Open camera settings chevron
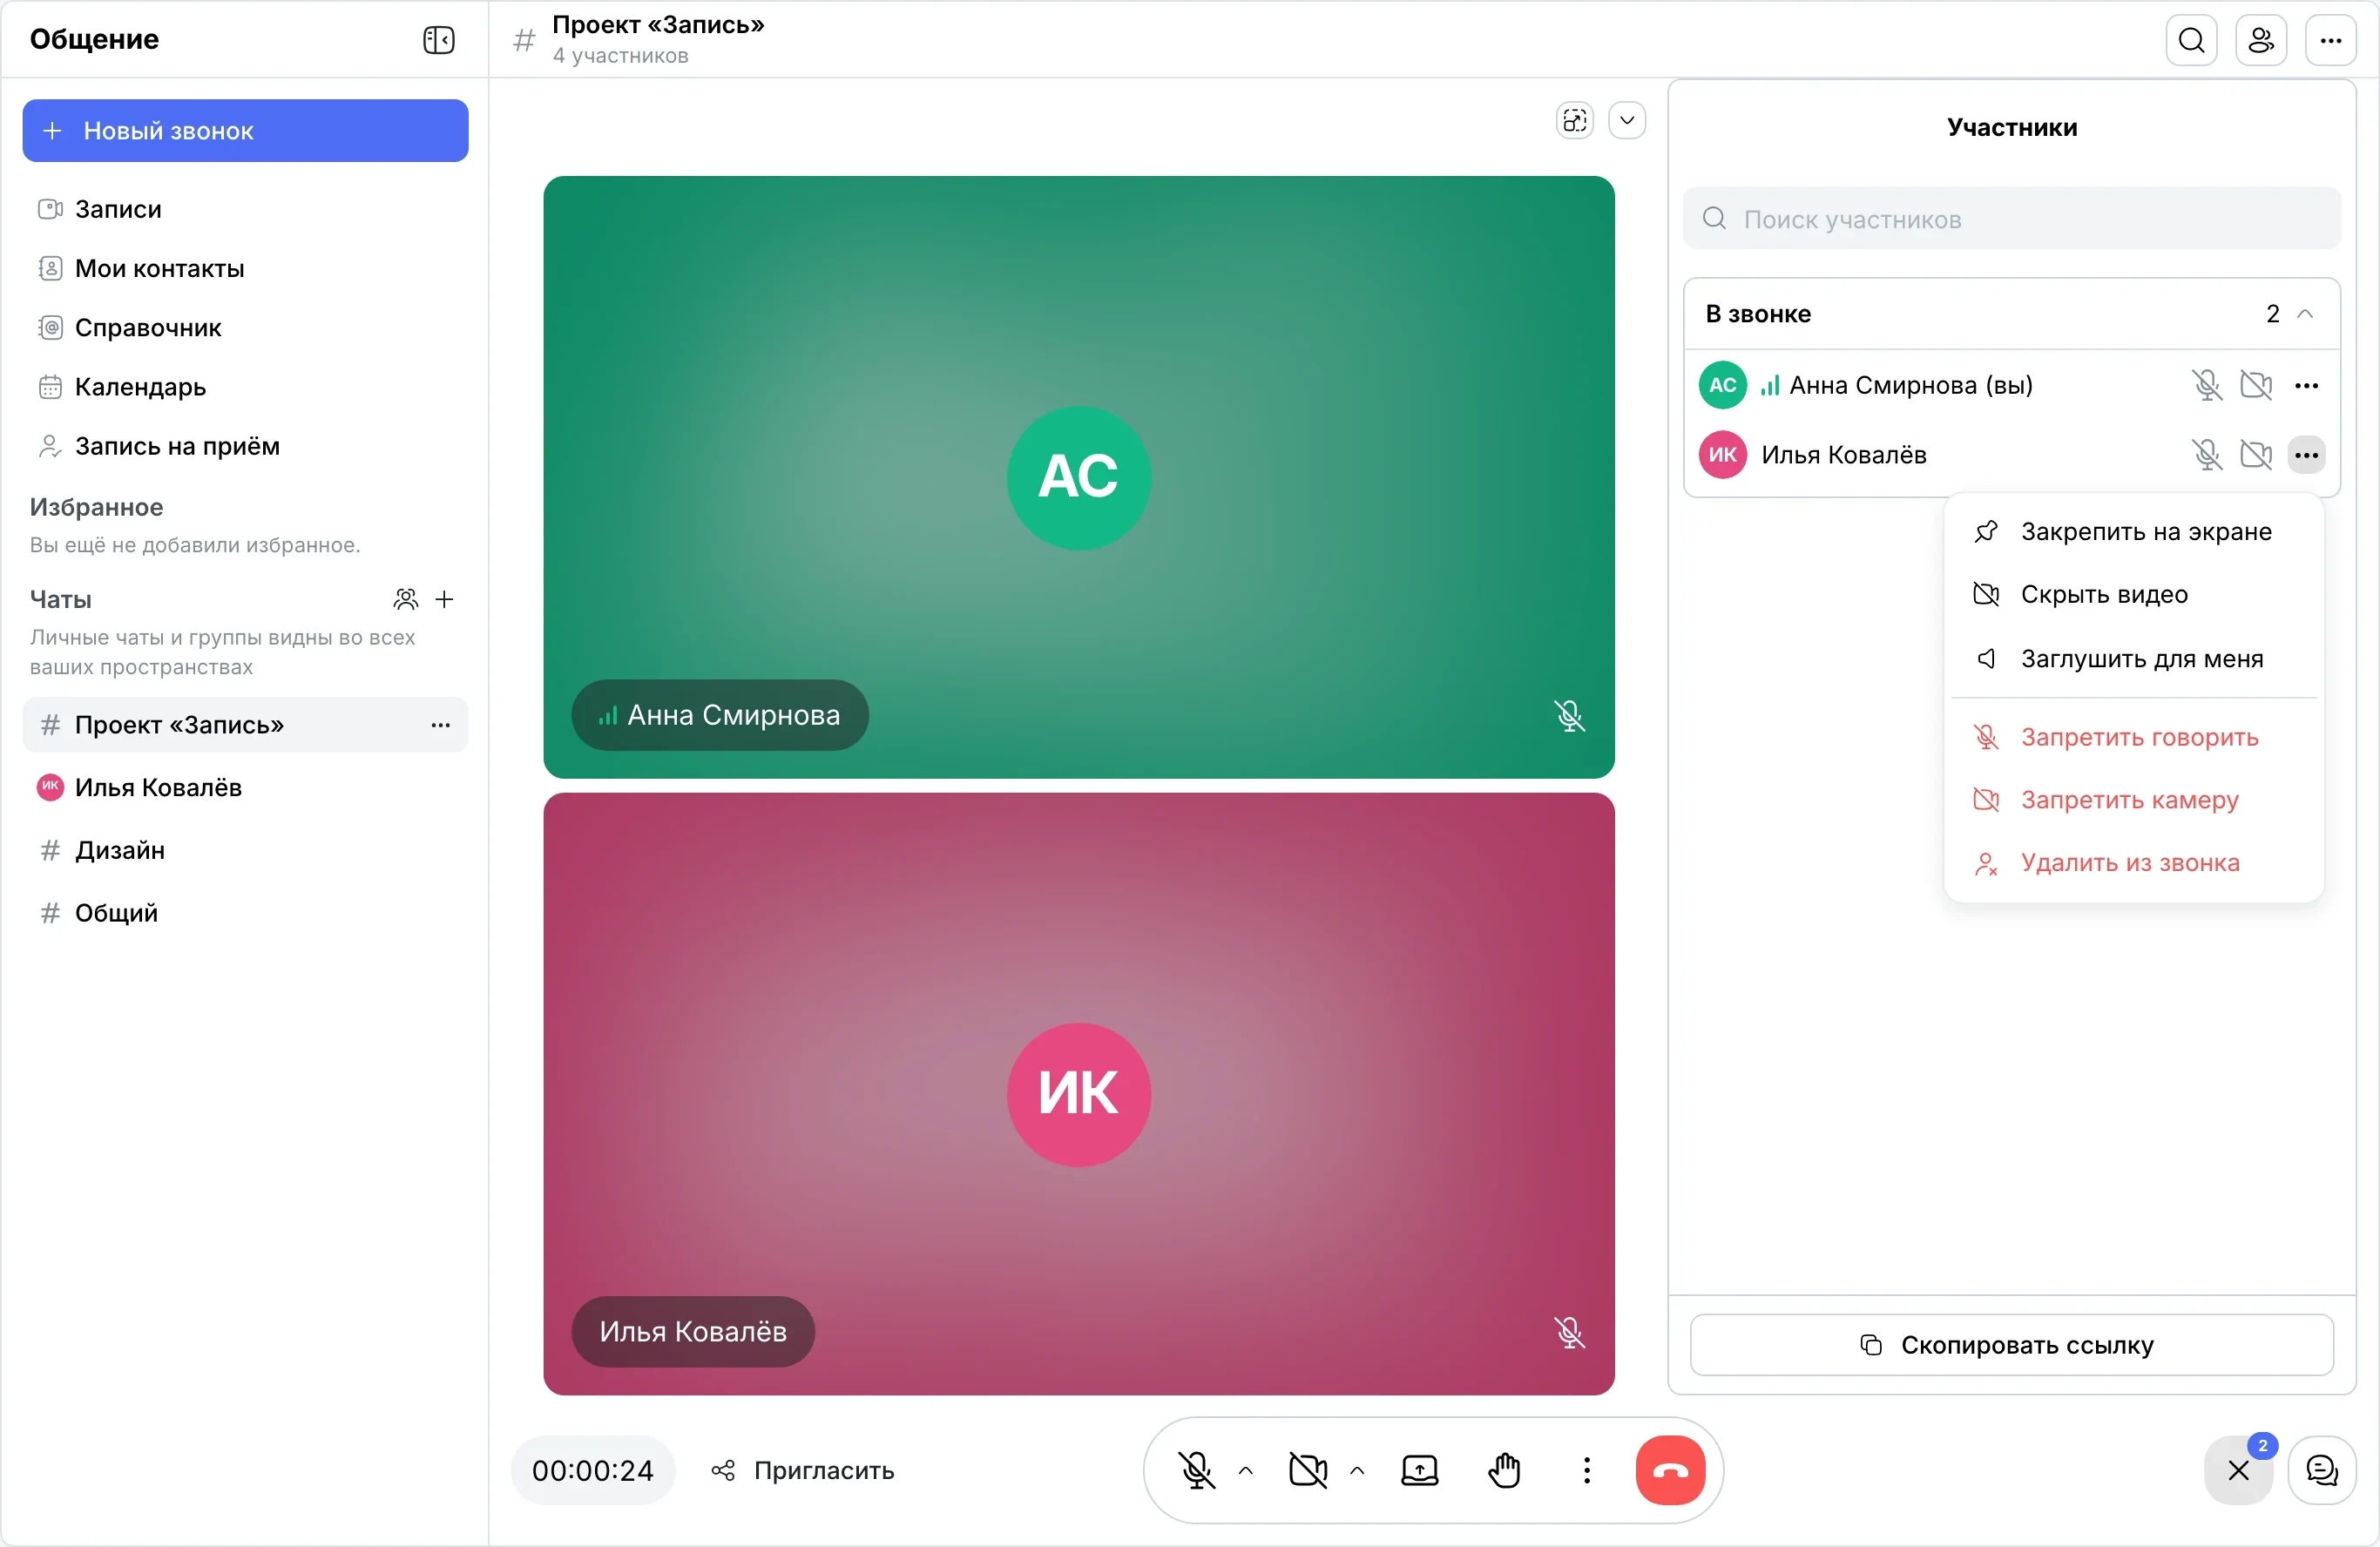This screenshot has width=2380, height=1547. [1357, 1470]
